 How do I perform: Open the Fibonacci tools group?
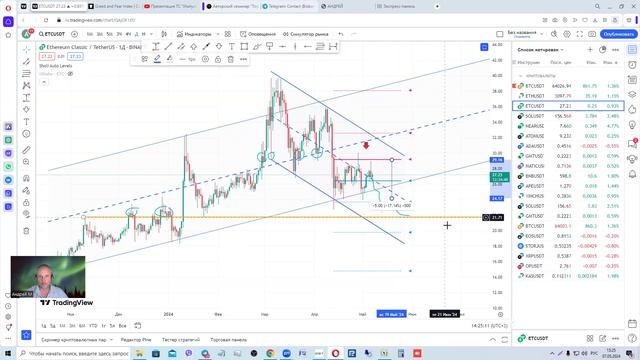(x=27, y=73)
